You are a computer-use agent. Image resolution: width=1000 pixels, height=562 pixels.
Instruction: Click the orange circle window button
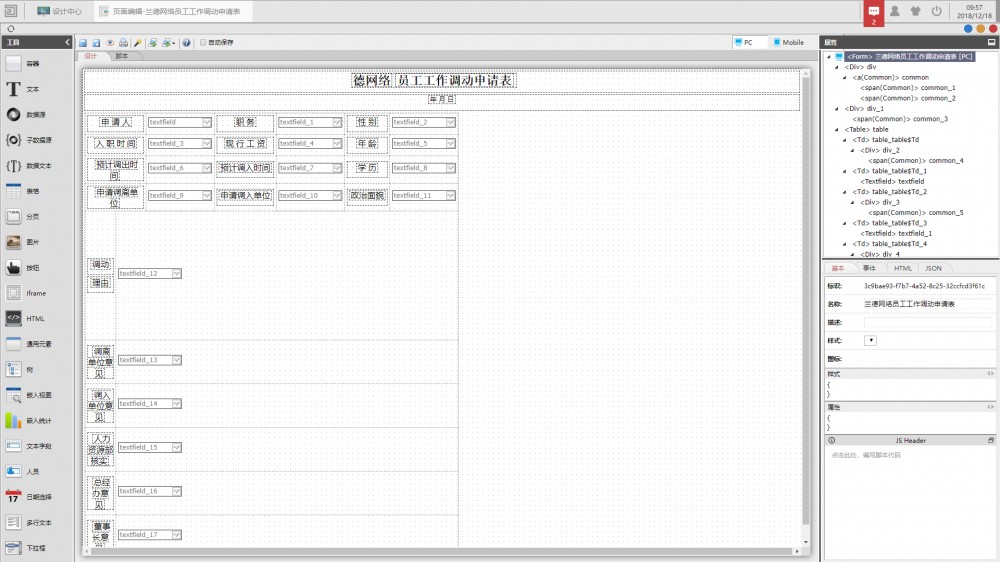coord(980,29)
